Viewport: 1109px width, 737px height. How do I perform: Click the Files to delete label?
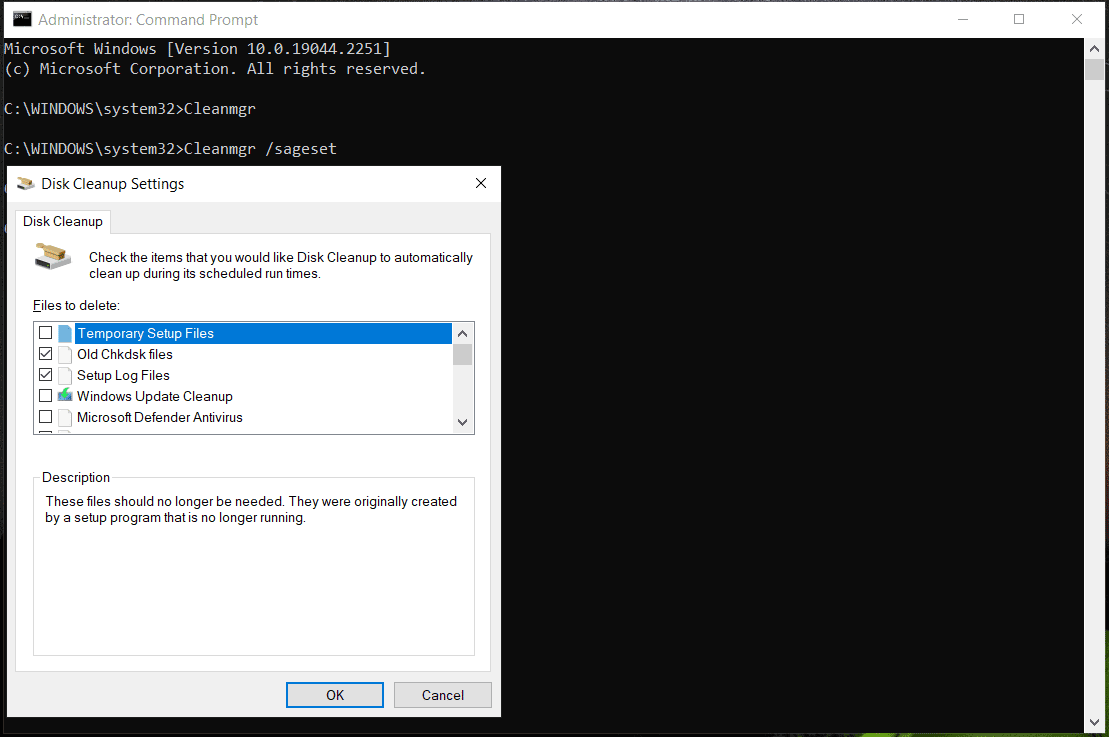[76, 306]
